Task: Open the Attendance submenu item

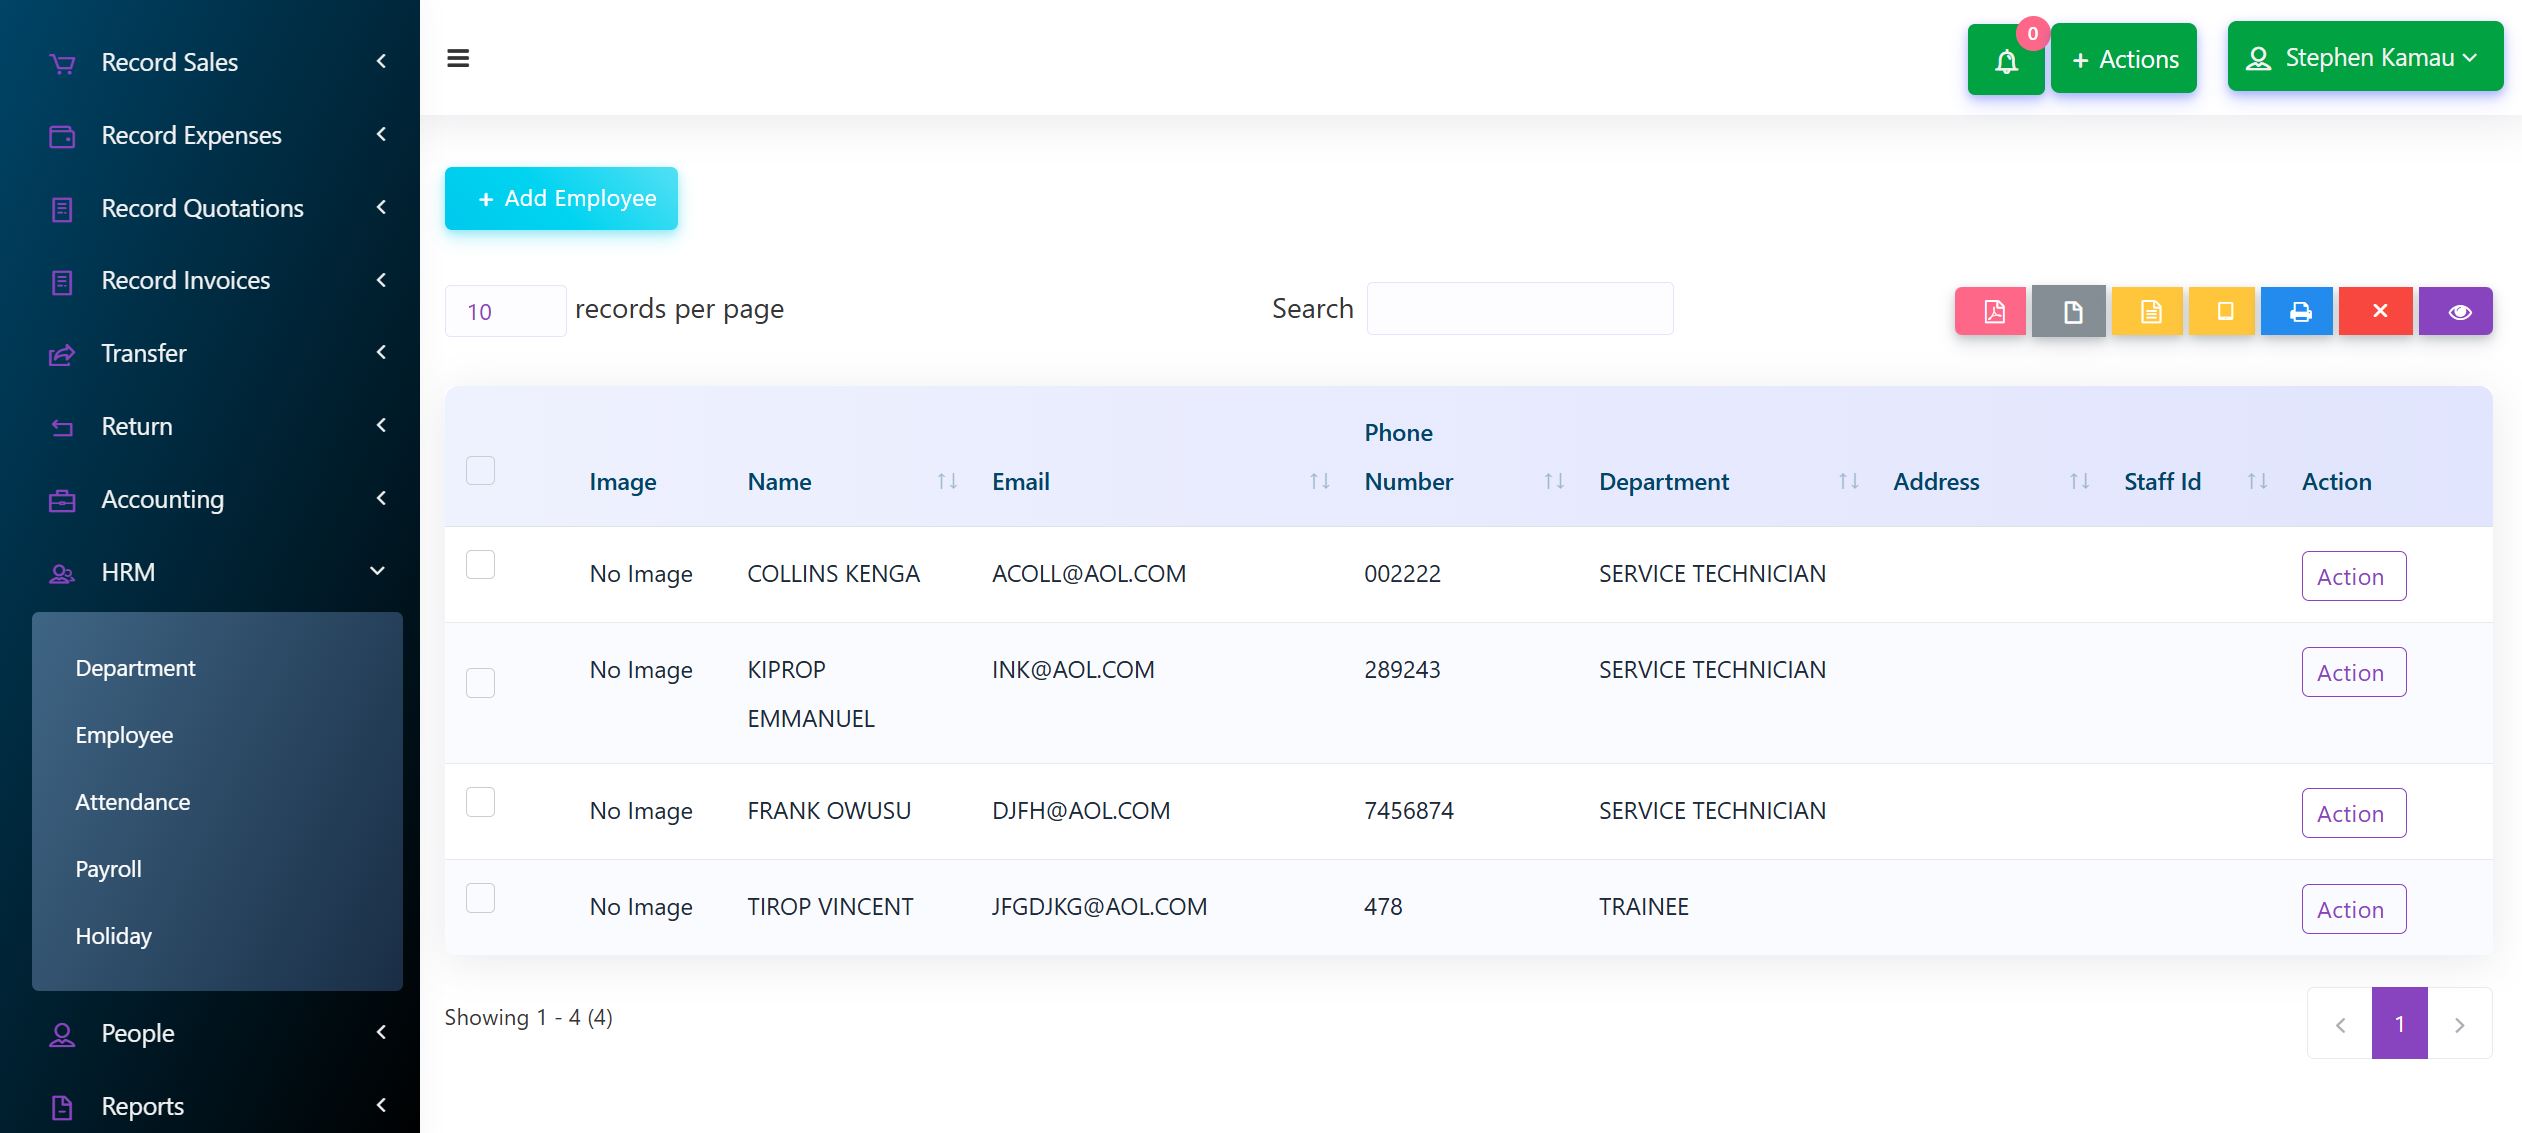Action: tap(132, 802)
